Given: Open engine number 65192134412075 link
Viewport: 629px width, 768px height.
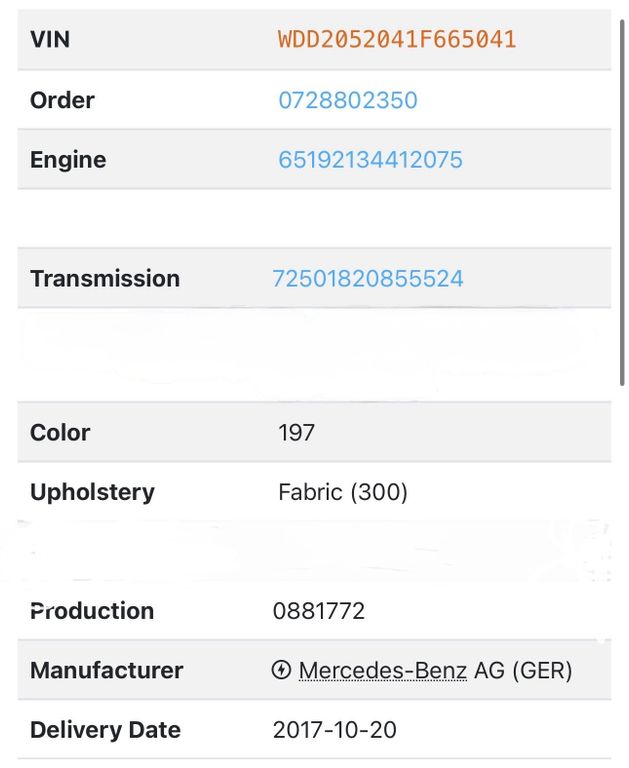Looking at the screenshot, I should [370, 160].
